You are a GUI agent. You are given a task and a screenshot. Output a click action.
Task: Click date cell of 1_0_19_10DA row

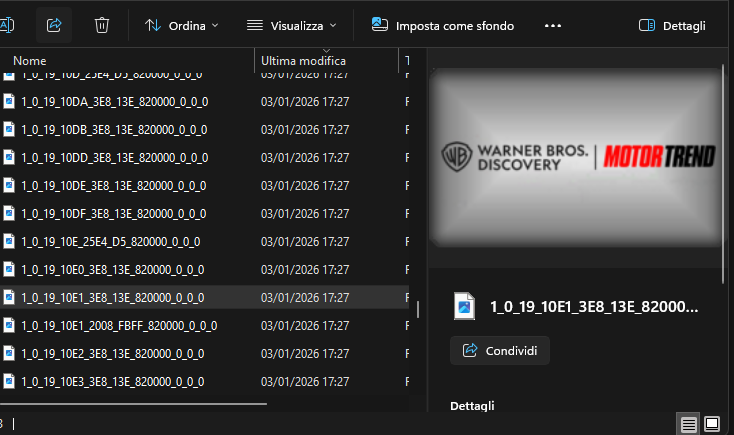click(305, 102)
